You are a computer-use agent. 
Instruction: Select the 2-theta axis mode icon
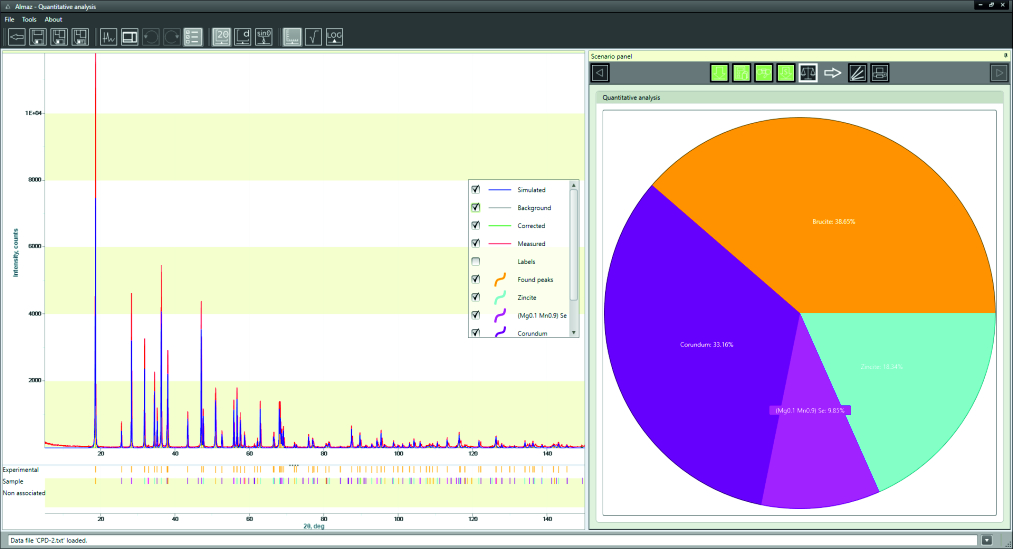[x=223, y=37]
